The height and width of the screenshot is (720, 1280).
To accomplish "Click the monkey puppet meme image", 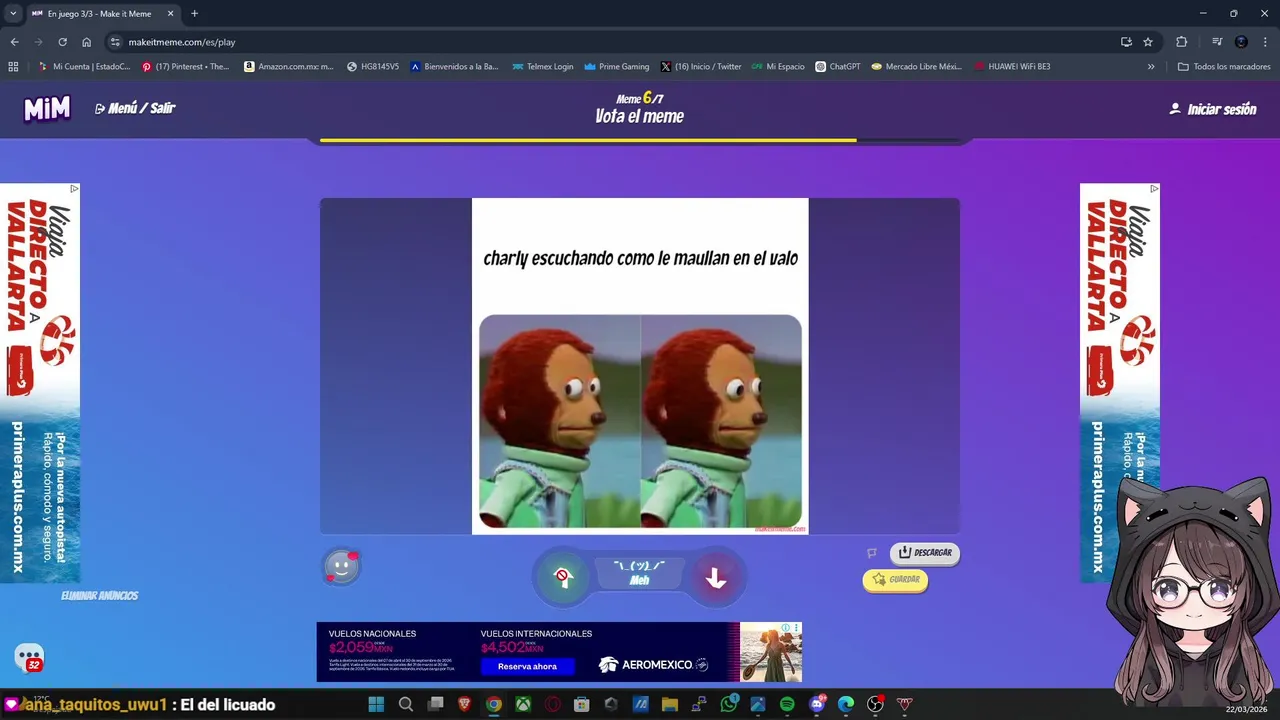I will coord(640,421).
